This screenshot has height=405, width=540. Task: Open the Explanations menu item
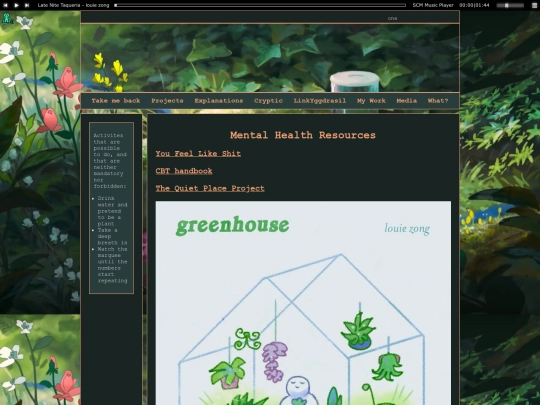(x=219, y=101)
